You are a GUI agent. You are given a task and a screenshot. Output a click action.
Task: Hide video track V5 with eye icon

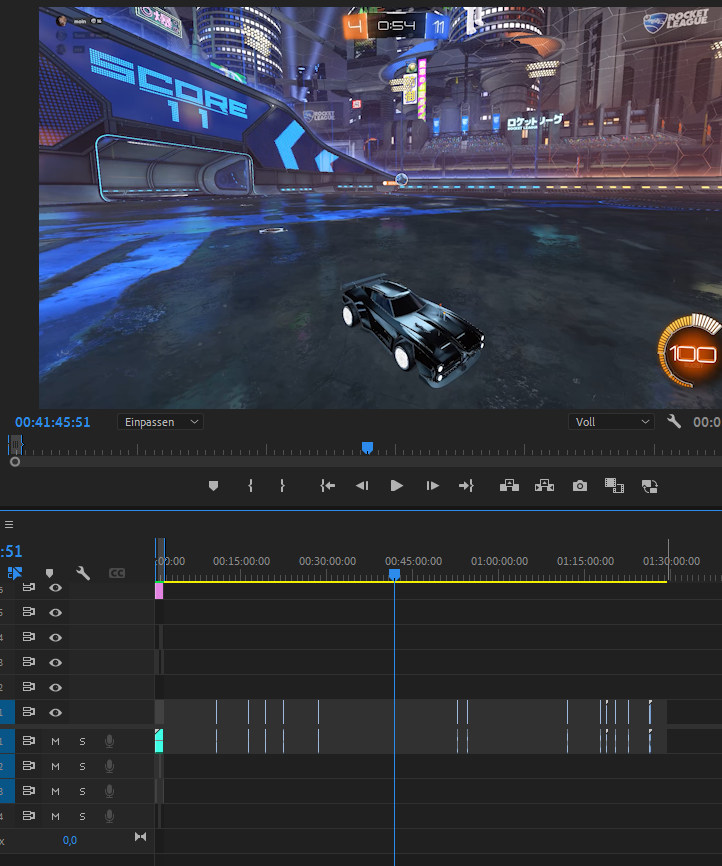(55, 612)
